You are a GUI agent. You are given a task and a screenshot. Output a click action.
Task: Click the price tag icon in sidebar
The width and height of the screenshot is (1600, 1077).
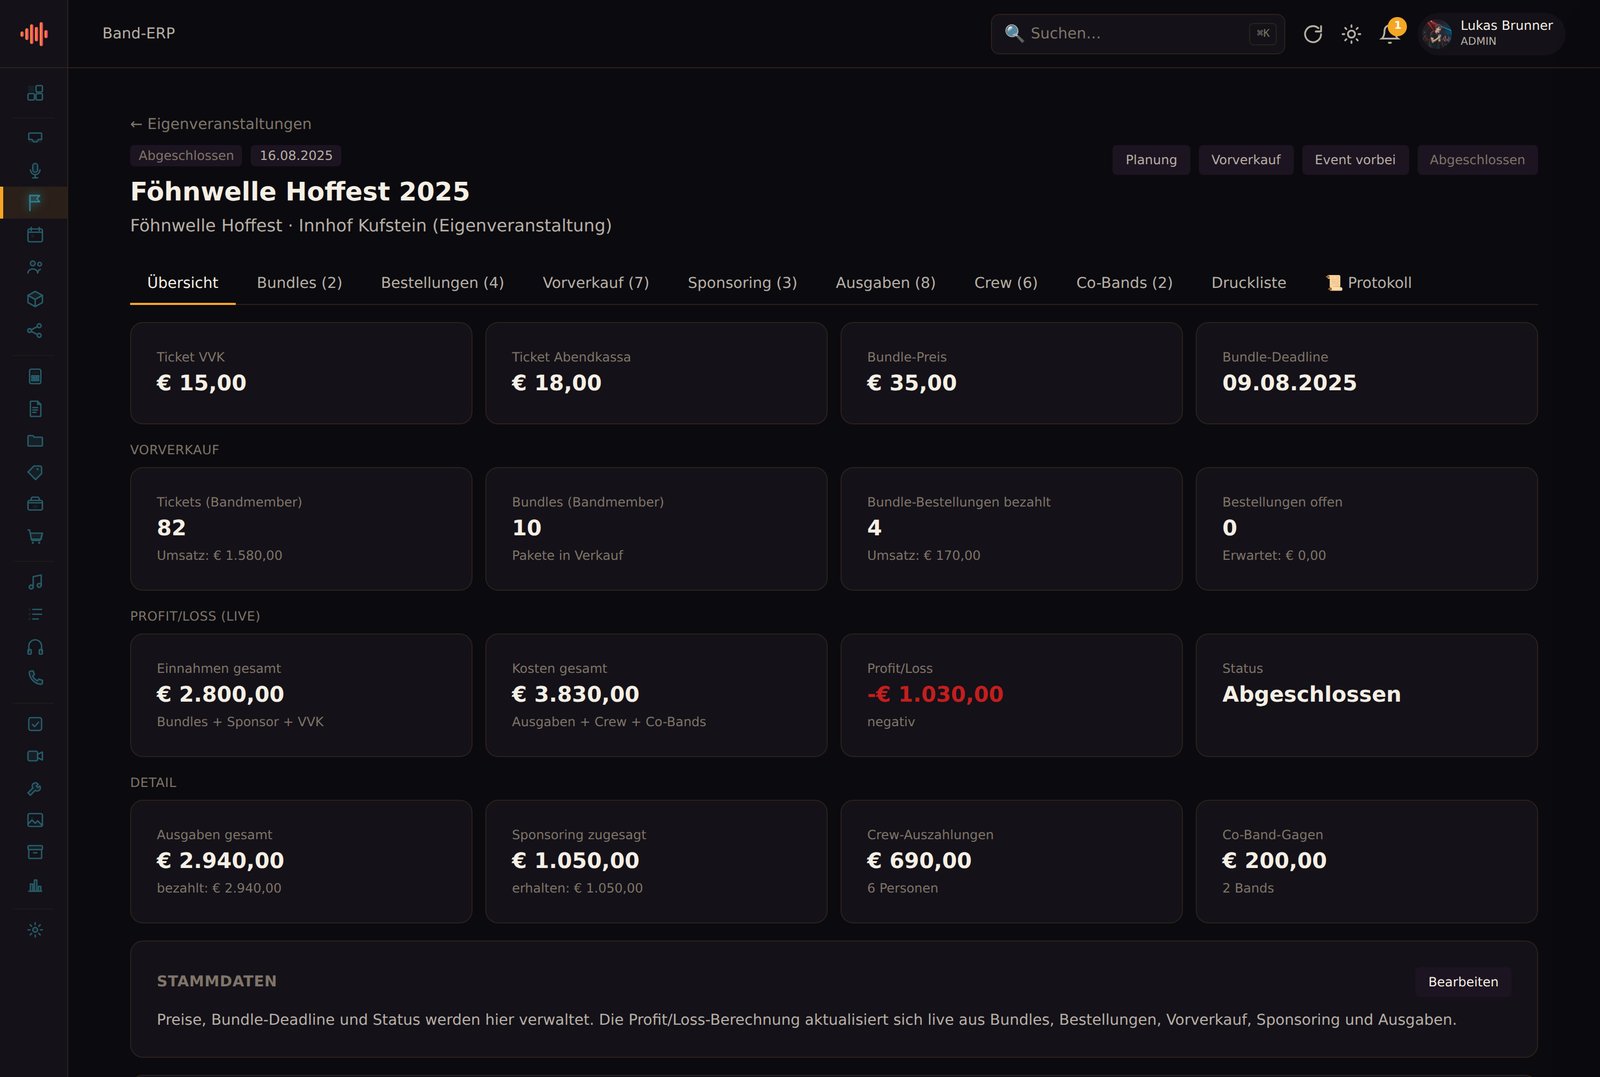pyautogui.click(x=35, y=472)
